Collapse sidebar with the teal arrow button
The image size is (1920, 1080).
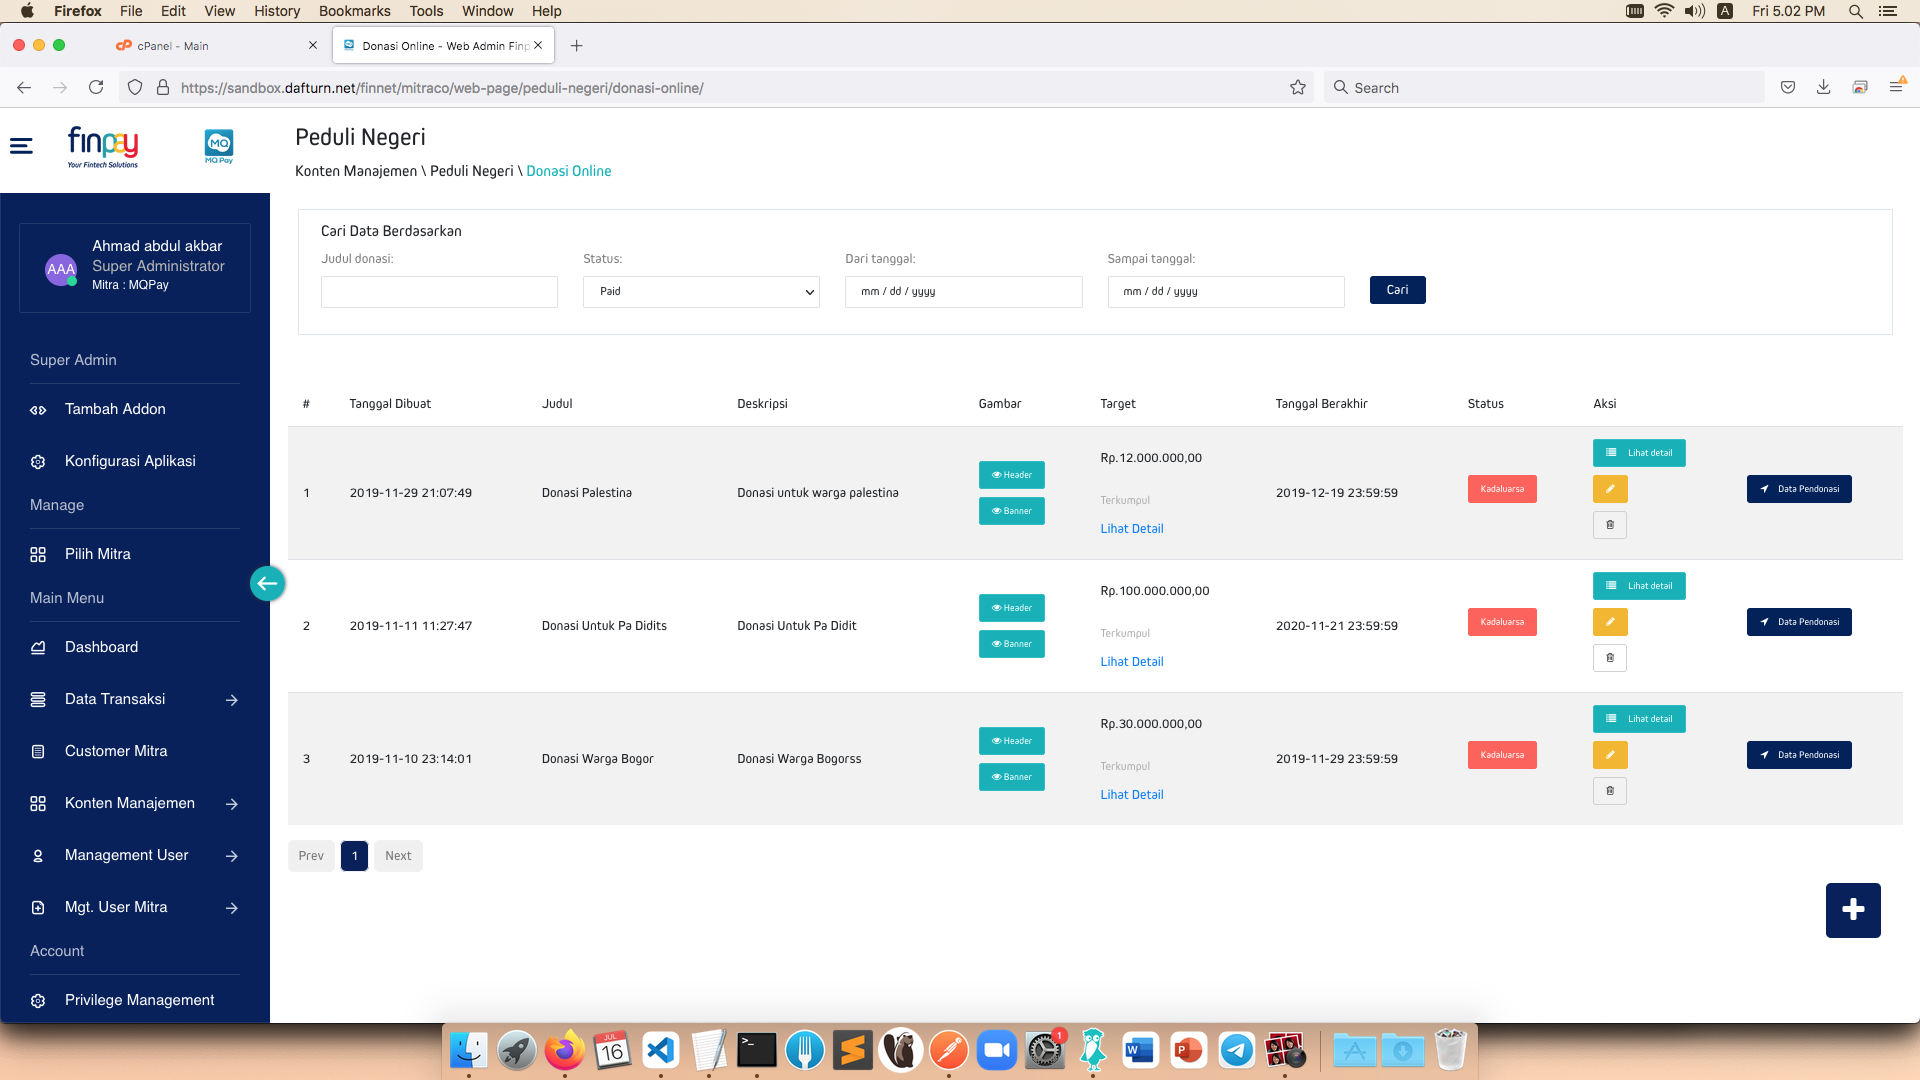pyautogui.click(x=267, y=583)
